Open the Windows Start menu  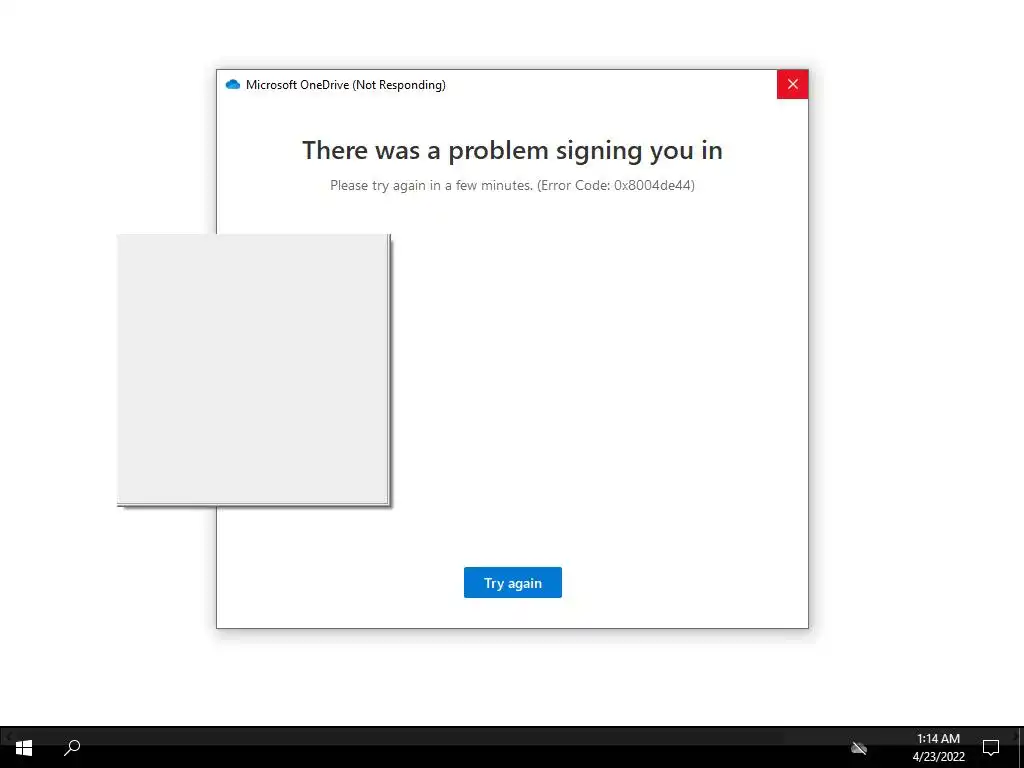tap(24, 748)
